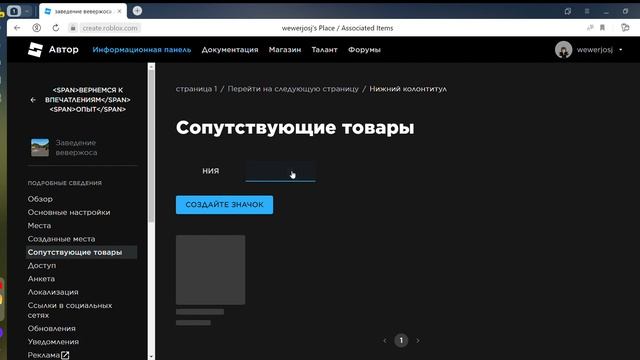The image size is (640, 360).
Task: Open Локализация in the sidebar
Action: [53, 292]
